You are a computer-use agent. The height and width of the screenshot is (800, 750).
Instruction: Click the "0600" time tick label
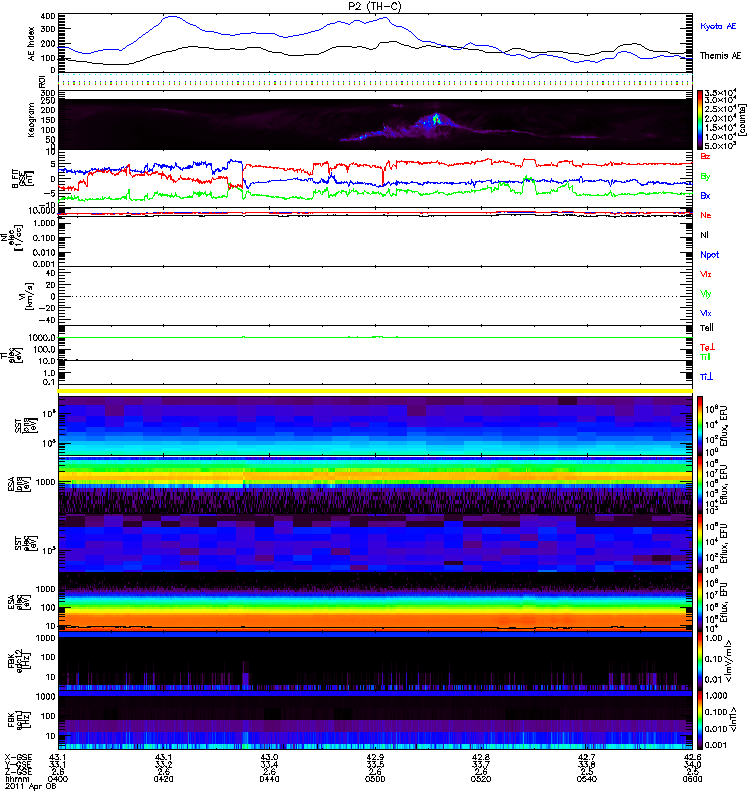coord(692,779)
